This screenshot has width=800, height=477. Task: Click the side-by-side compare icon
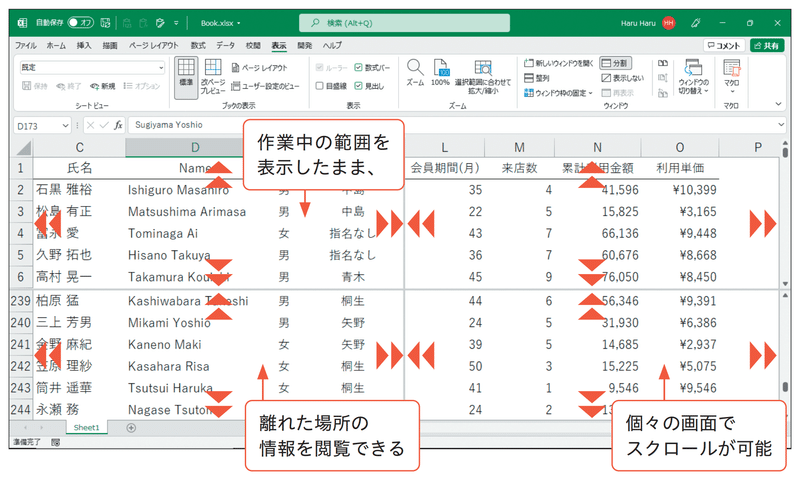(663, 63)
